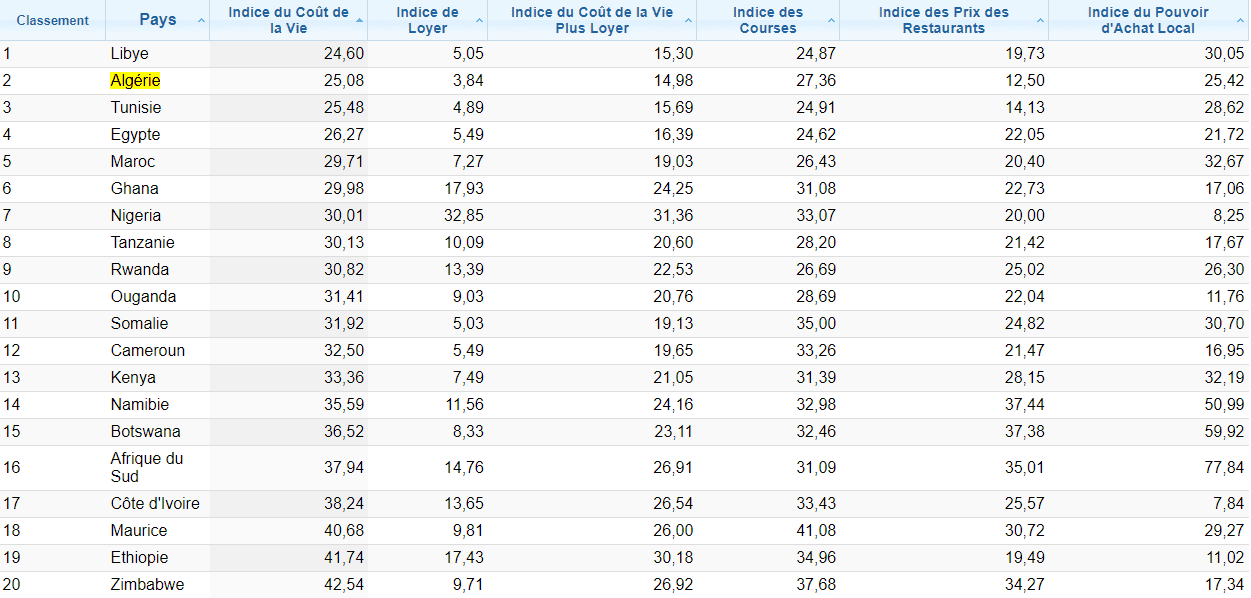Image resolution: width=1251 pixels, height=598 pixels.
Task: Click sort arrow for Pouvoir d'Achat Local column
Action: point(1240,21)
